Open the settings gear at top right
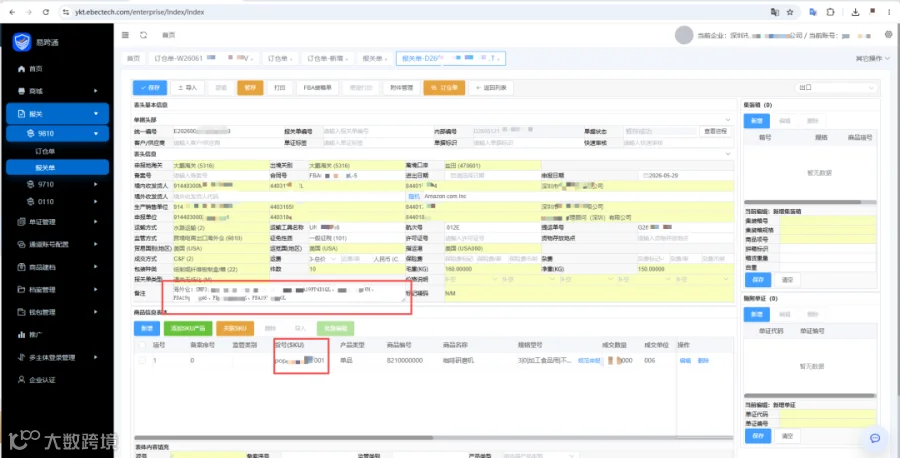The image size is (900, 458). click(889, 35)
